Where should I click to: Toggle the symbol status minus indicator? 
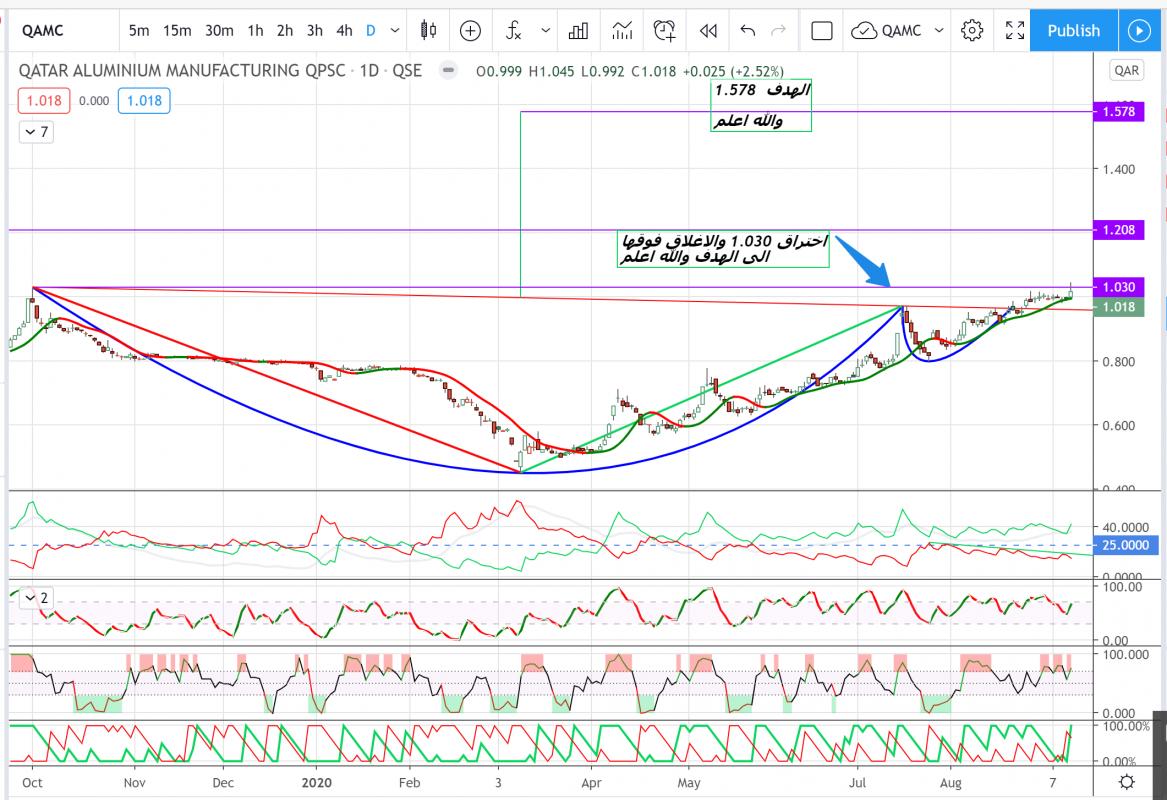tap(447, 71)
